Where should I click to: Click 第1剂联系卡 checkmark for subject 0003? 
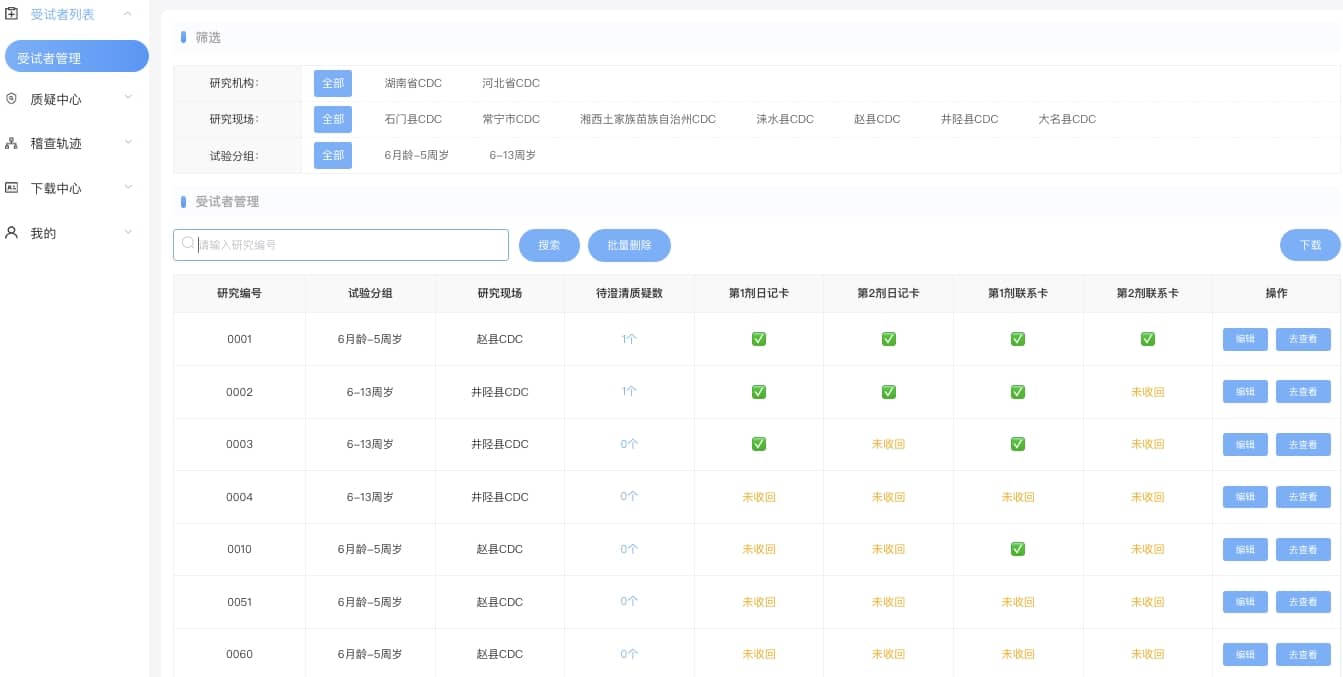(x=1018, y=444)
